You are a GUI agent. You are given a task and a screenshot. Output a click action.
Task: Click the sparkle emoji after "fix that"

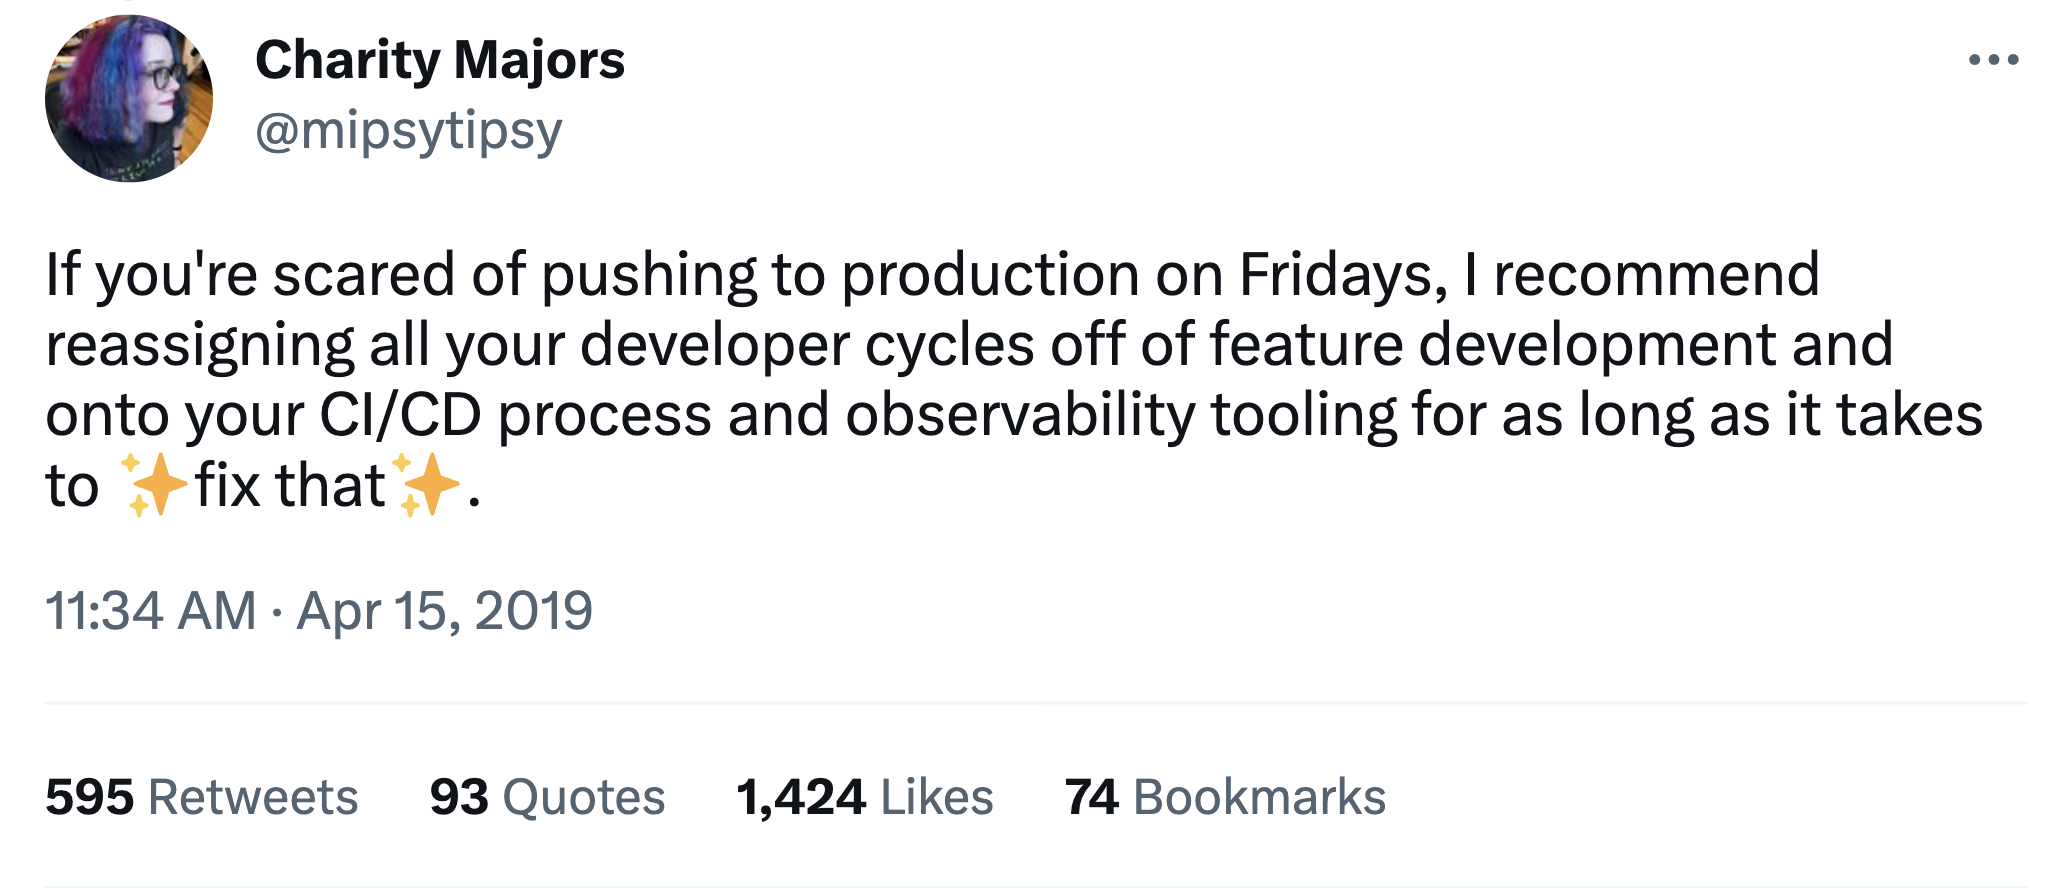427,485
